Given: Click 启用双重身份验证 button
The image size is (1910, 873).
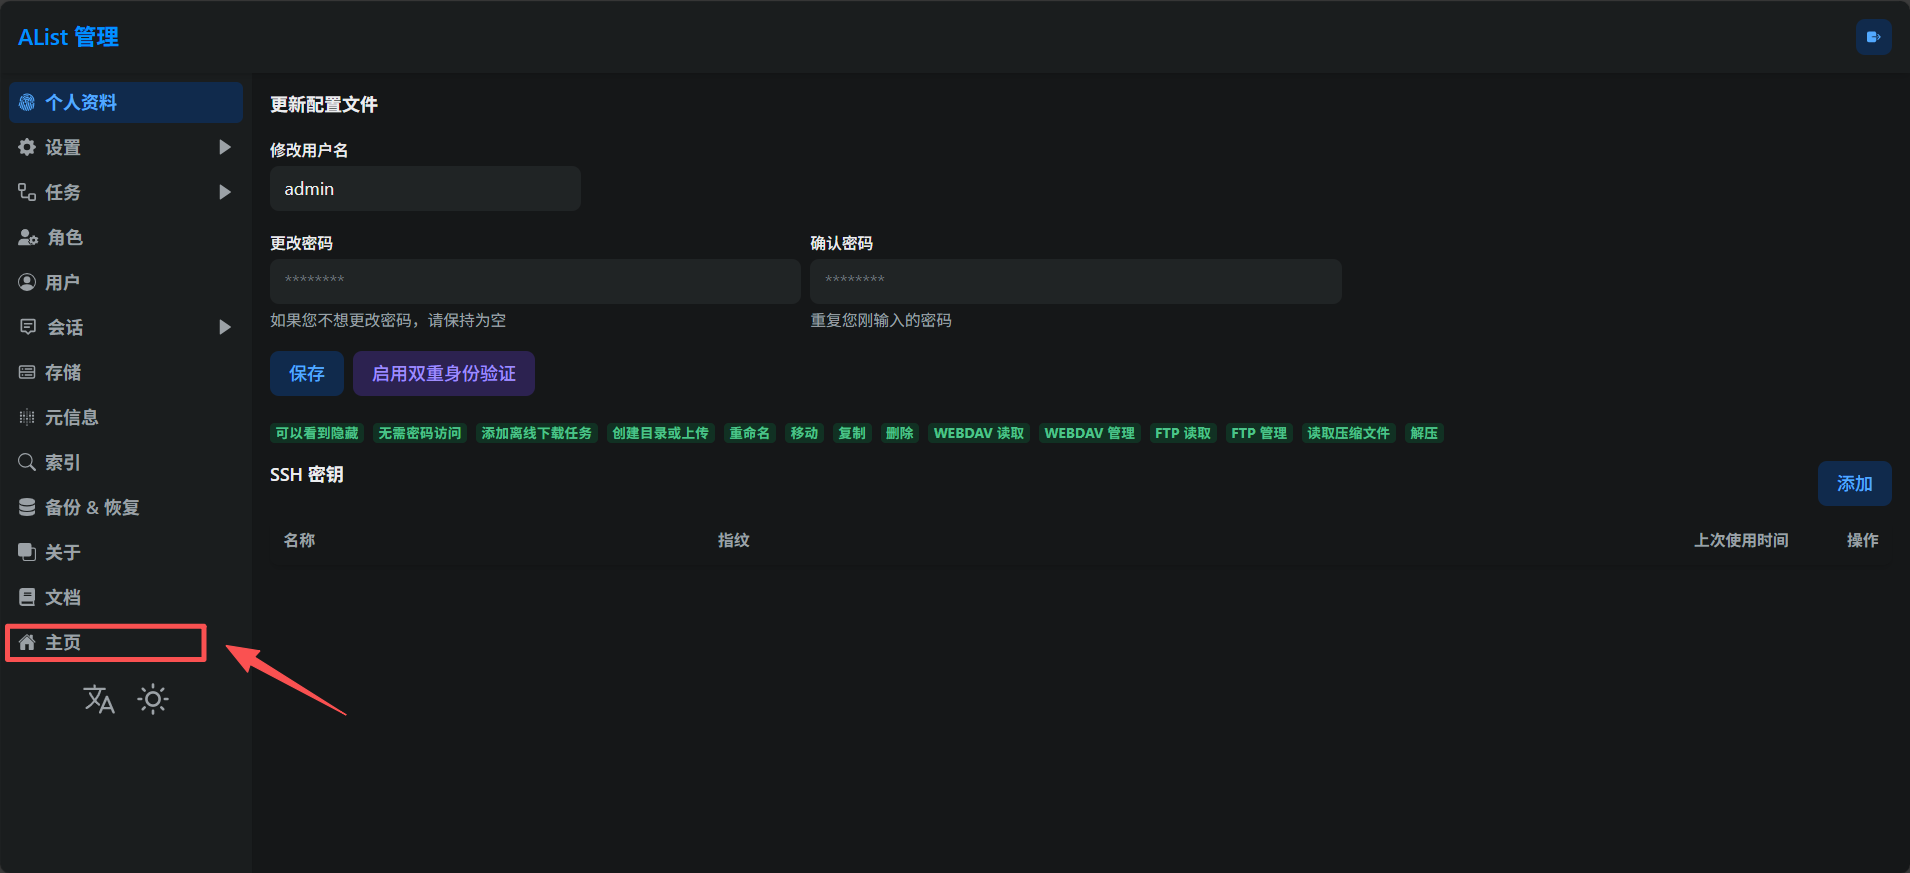Looking at the screenshot, I should point(444,374).
